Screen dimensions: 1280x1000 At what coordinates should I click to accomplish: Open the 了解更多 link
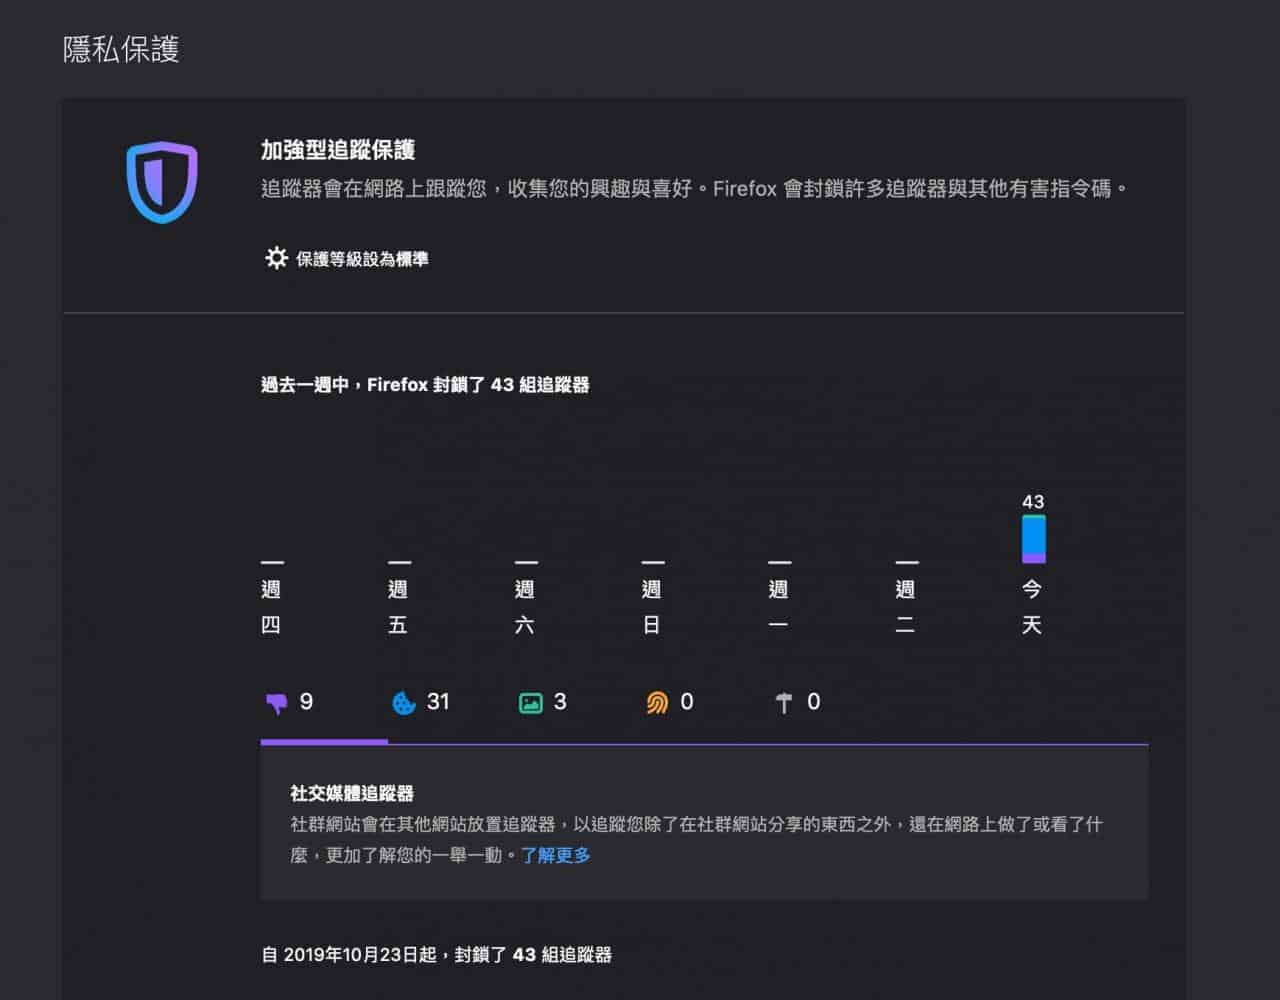pos(556,855)
